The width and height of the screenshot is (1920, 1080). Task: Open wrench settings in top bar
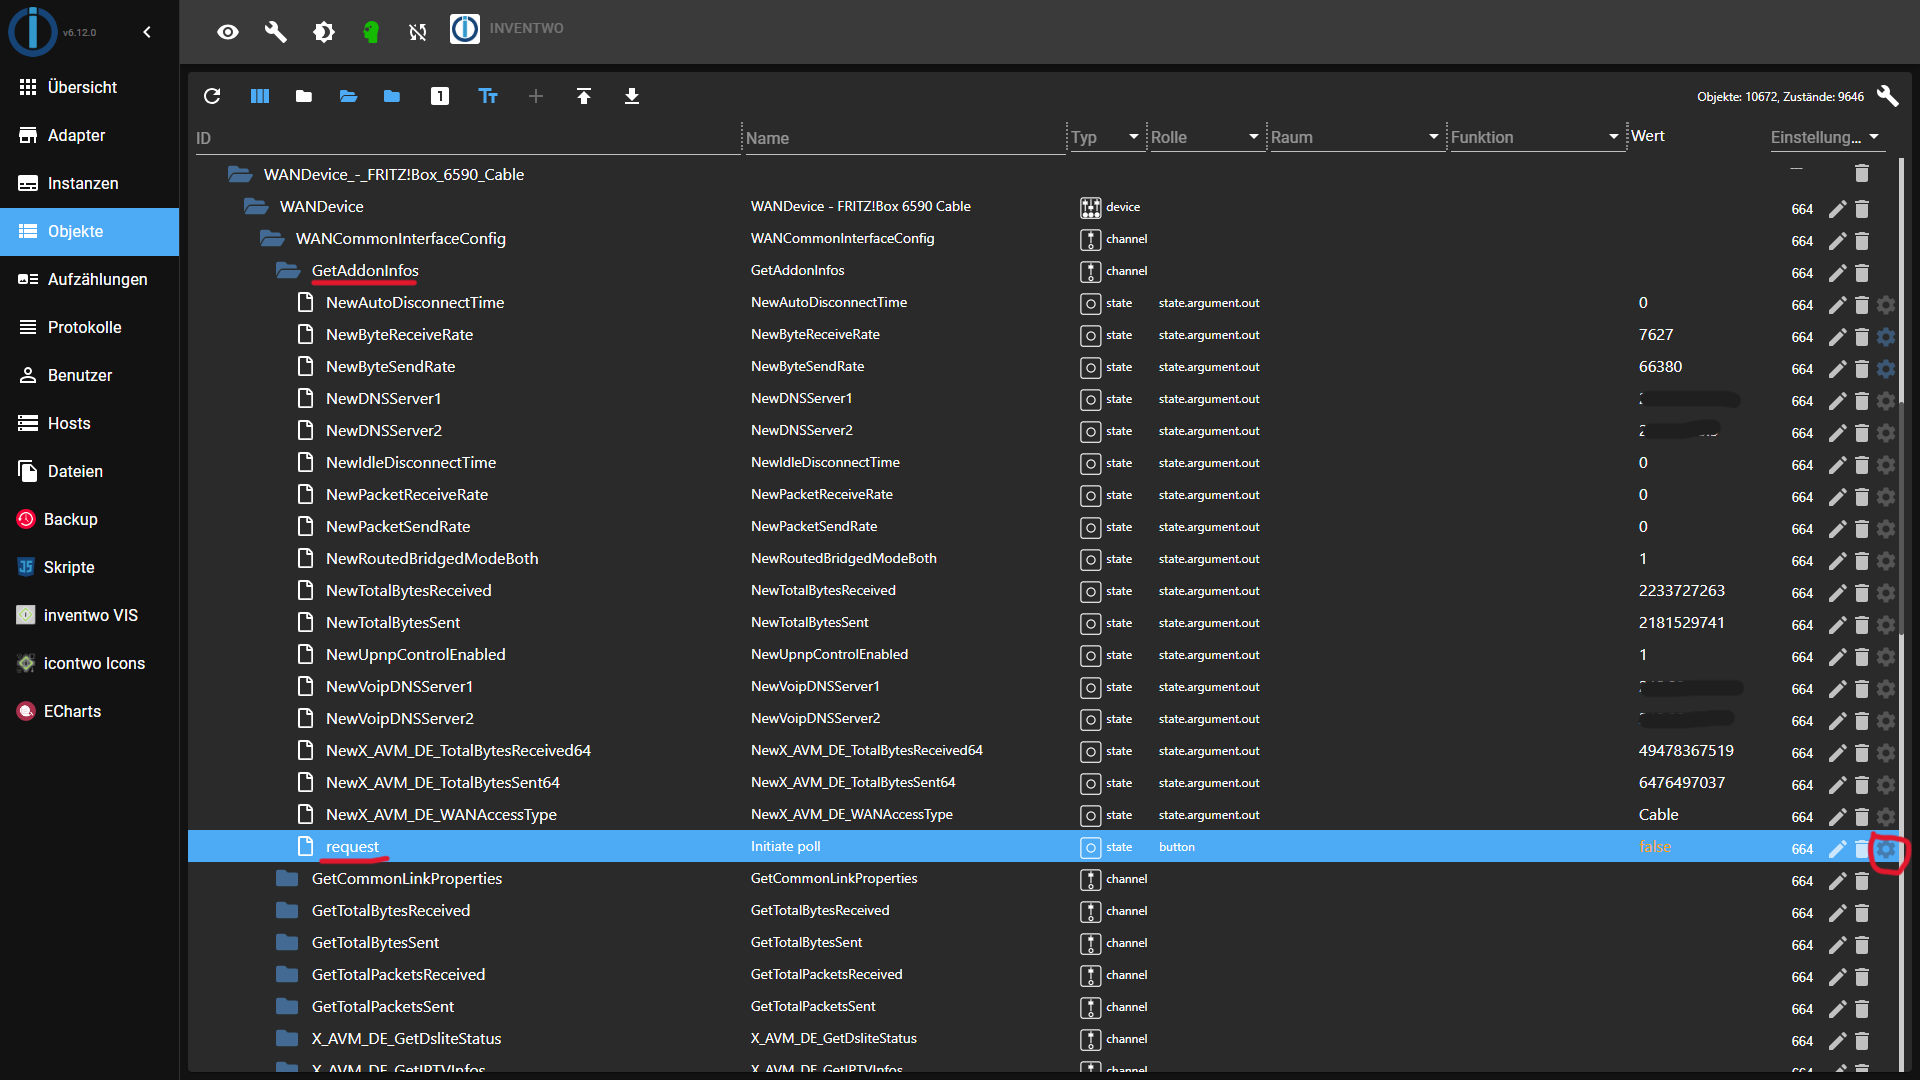(276, 32)
